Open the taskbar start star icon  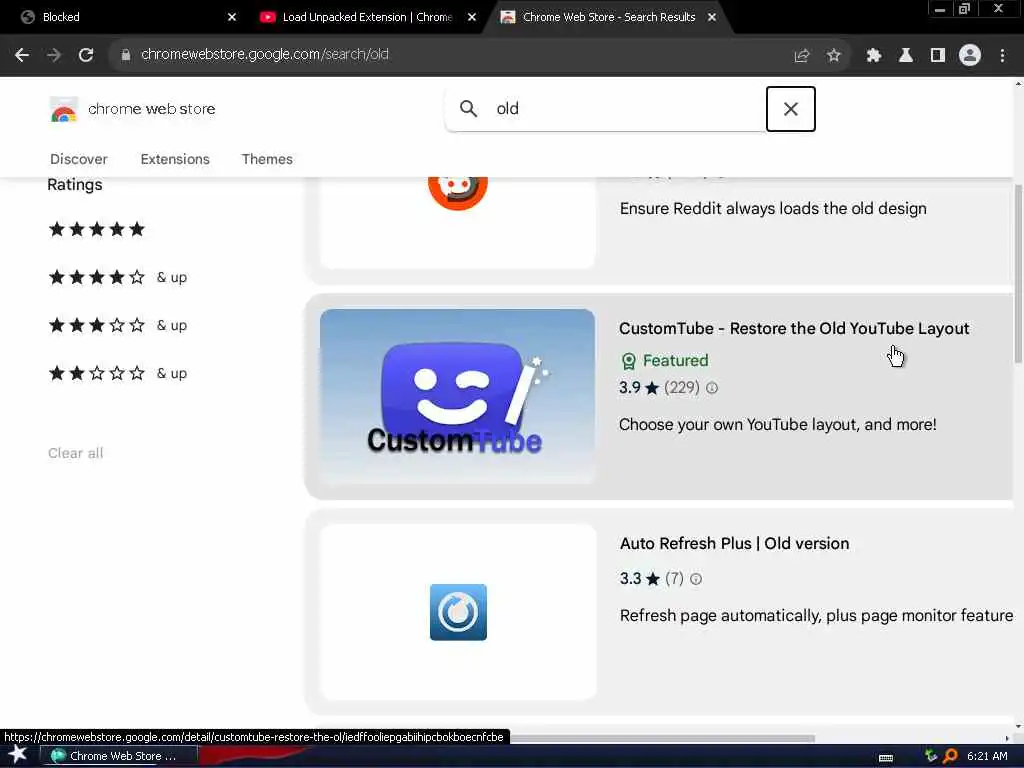[x=18, y=755]
